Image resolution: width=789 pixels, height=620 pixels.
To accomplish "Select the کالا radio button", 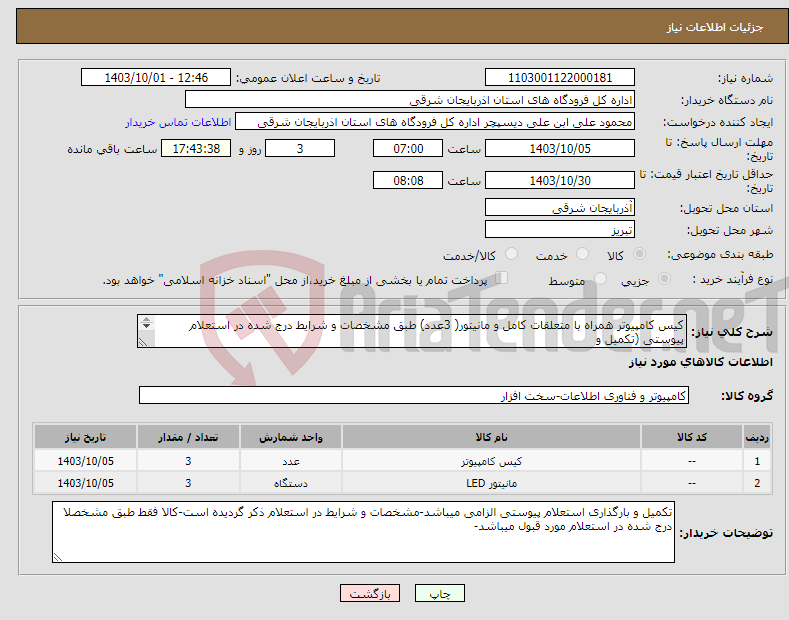I will (x=639, y=254).
